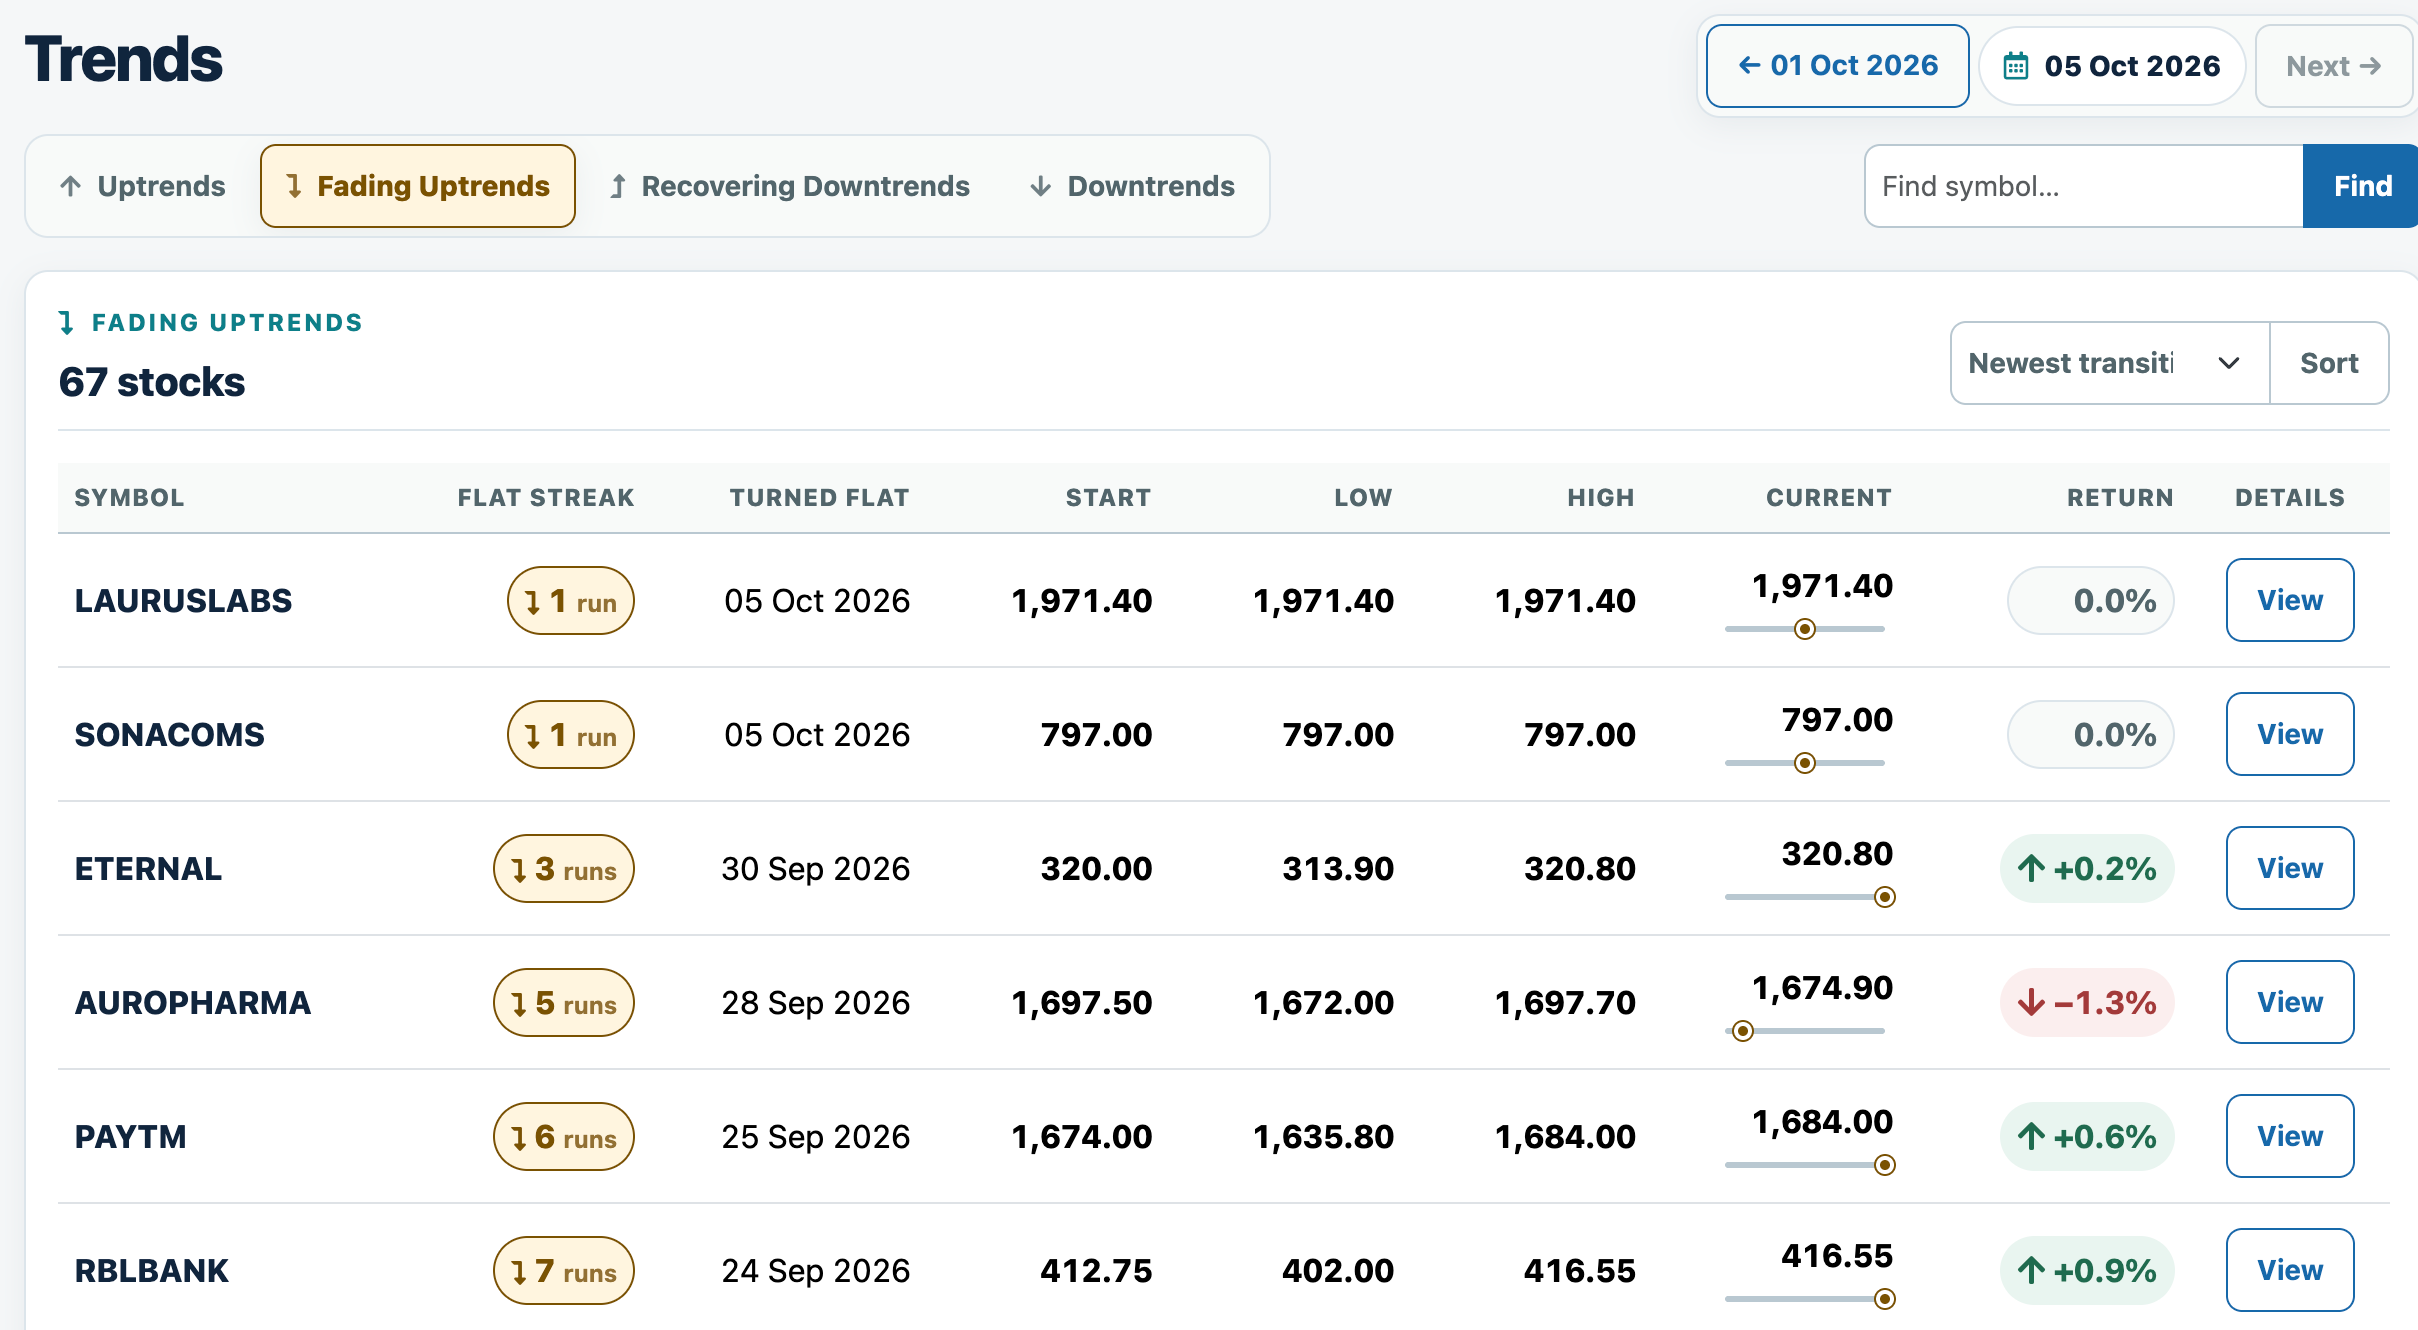
Task: Focus the Find symbol search field
Action: coord(2084,186)
